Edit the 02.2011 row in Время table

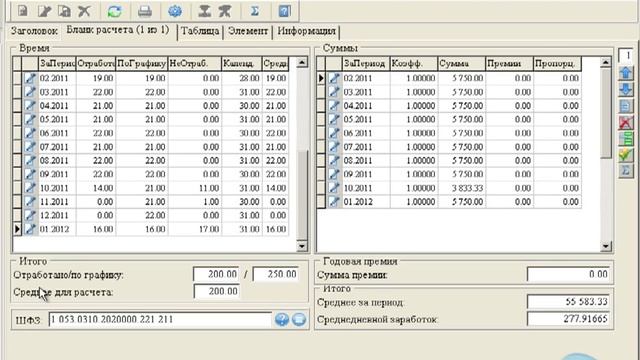click(x=30, y=78)
